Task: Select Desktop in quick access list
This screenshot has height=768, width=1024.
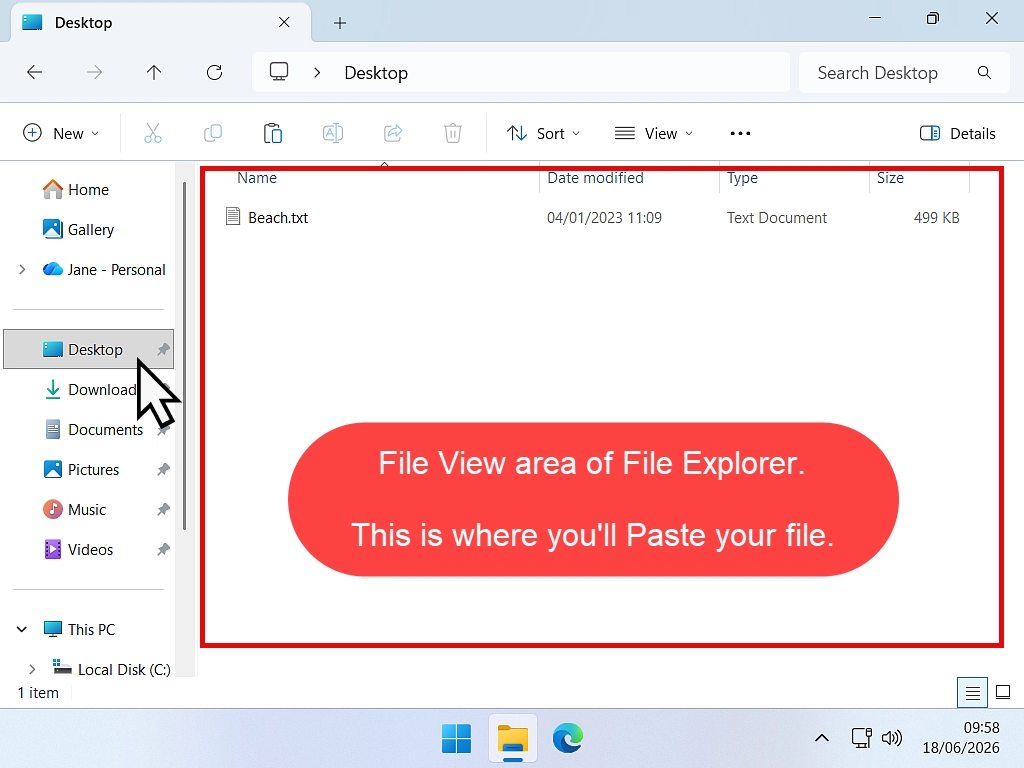Action: pyautogui.click(x=88, y=349)
